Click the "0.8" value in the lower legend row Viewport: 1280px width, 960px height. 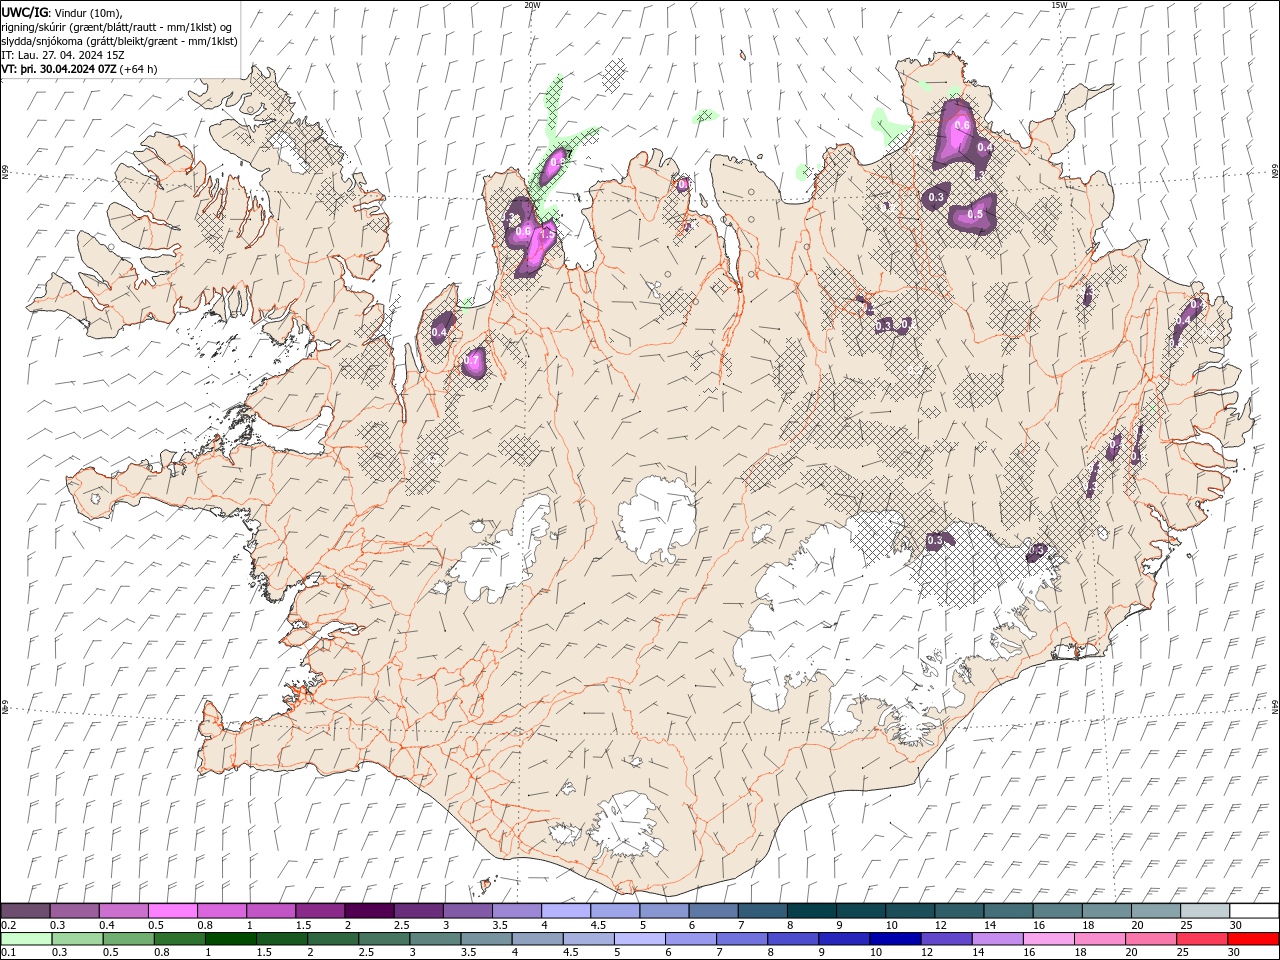pyautogui.click(x=162, y=953)
